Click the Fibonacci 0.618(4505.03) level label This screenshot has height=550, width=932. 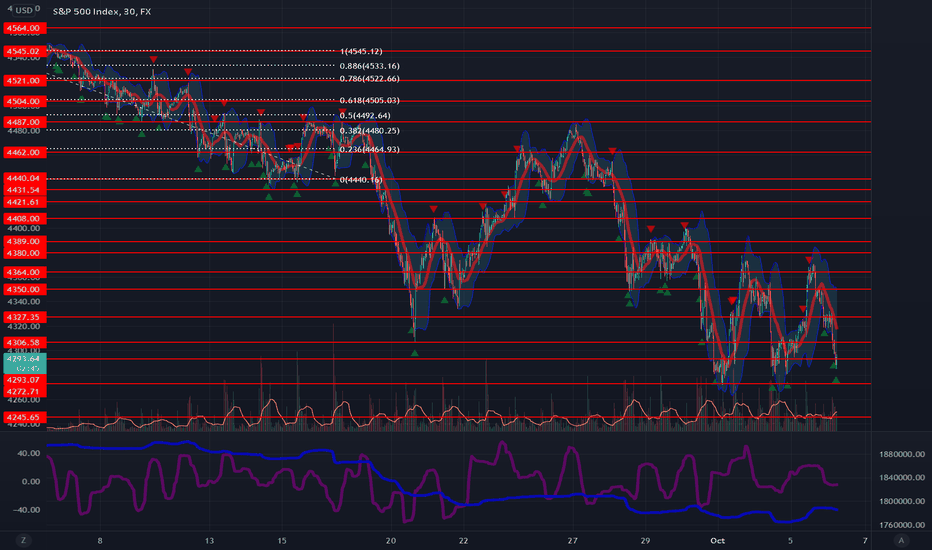click(369, 100)
